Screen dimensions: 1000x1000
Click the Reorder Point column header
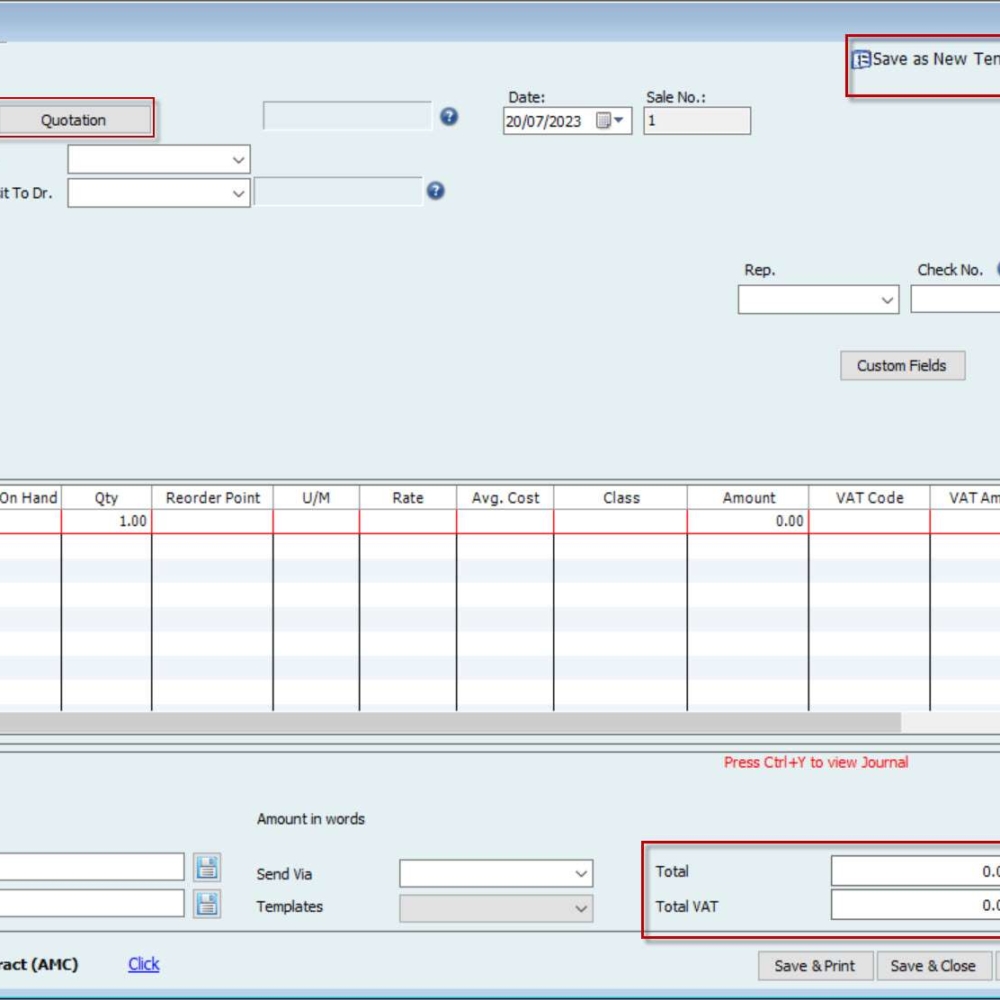pos(212,498)
